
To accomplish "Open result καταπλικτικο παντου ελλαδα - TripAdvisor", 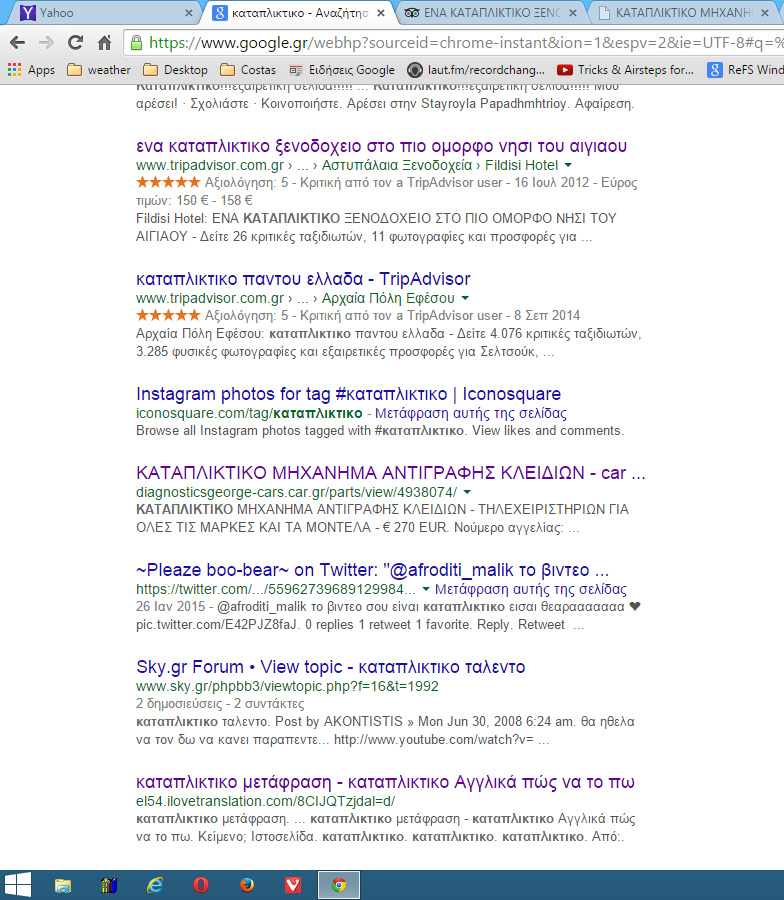I will click(303, 279).
